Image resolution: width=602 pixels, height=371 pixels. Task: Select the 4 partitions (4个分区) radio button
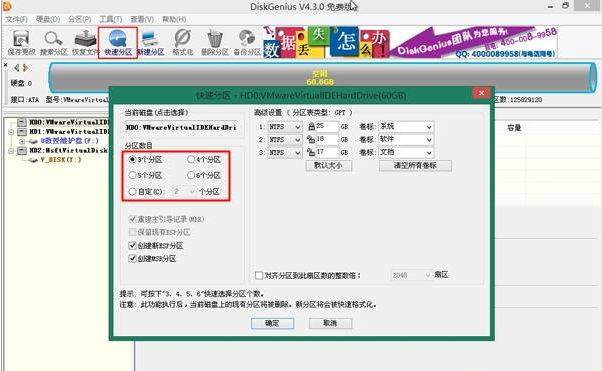tap(191, 159)
